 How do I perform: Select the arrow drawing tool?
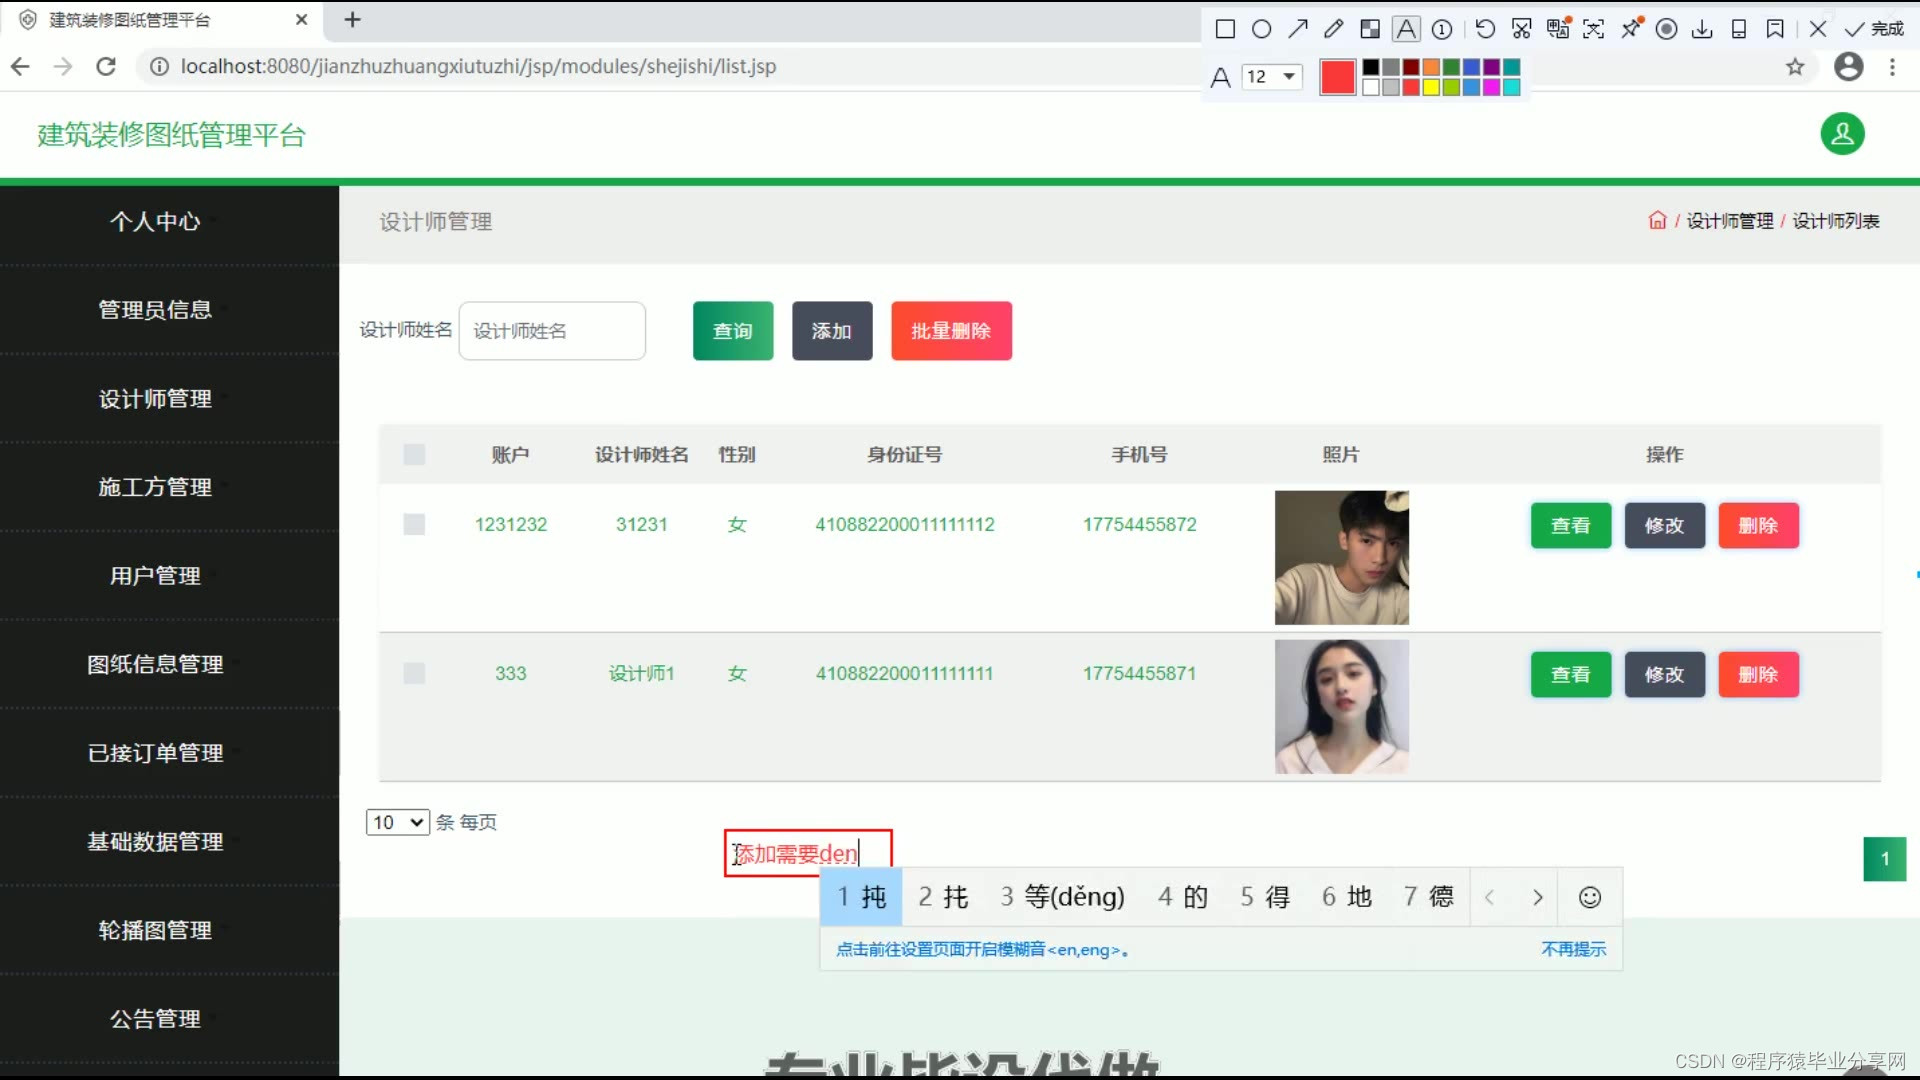click(1298, 29)
